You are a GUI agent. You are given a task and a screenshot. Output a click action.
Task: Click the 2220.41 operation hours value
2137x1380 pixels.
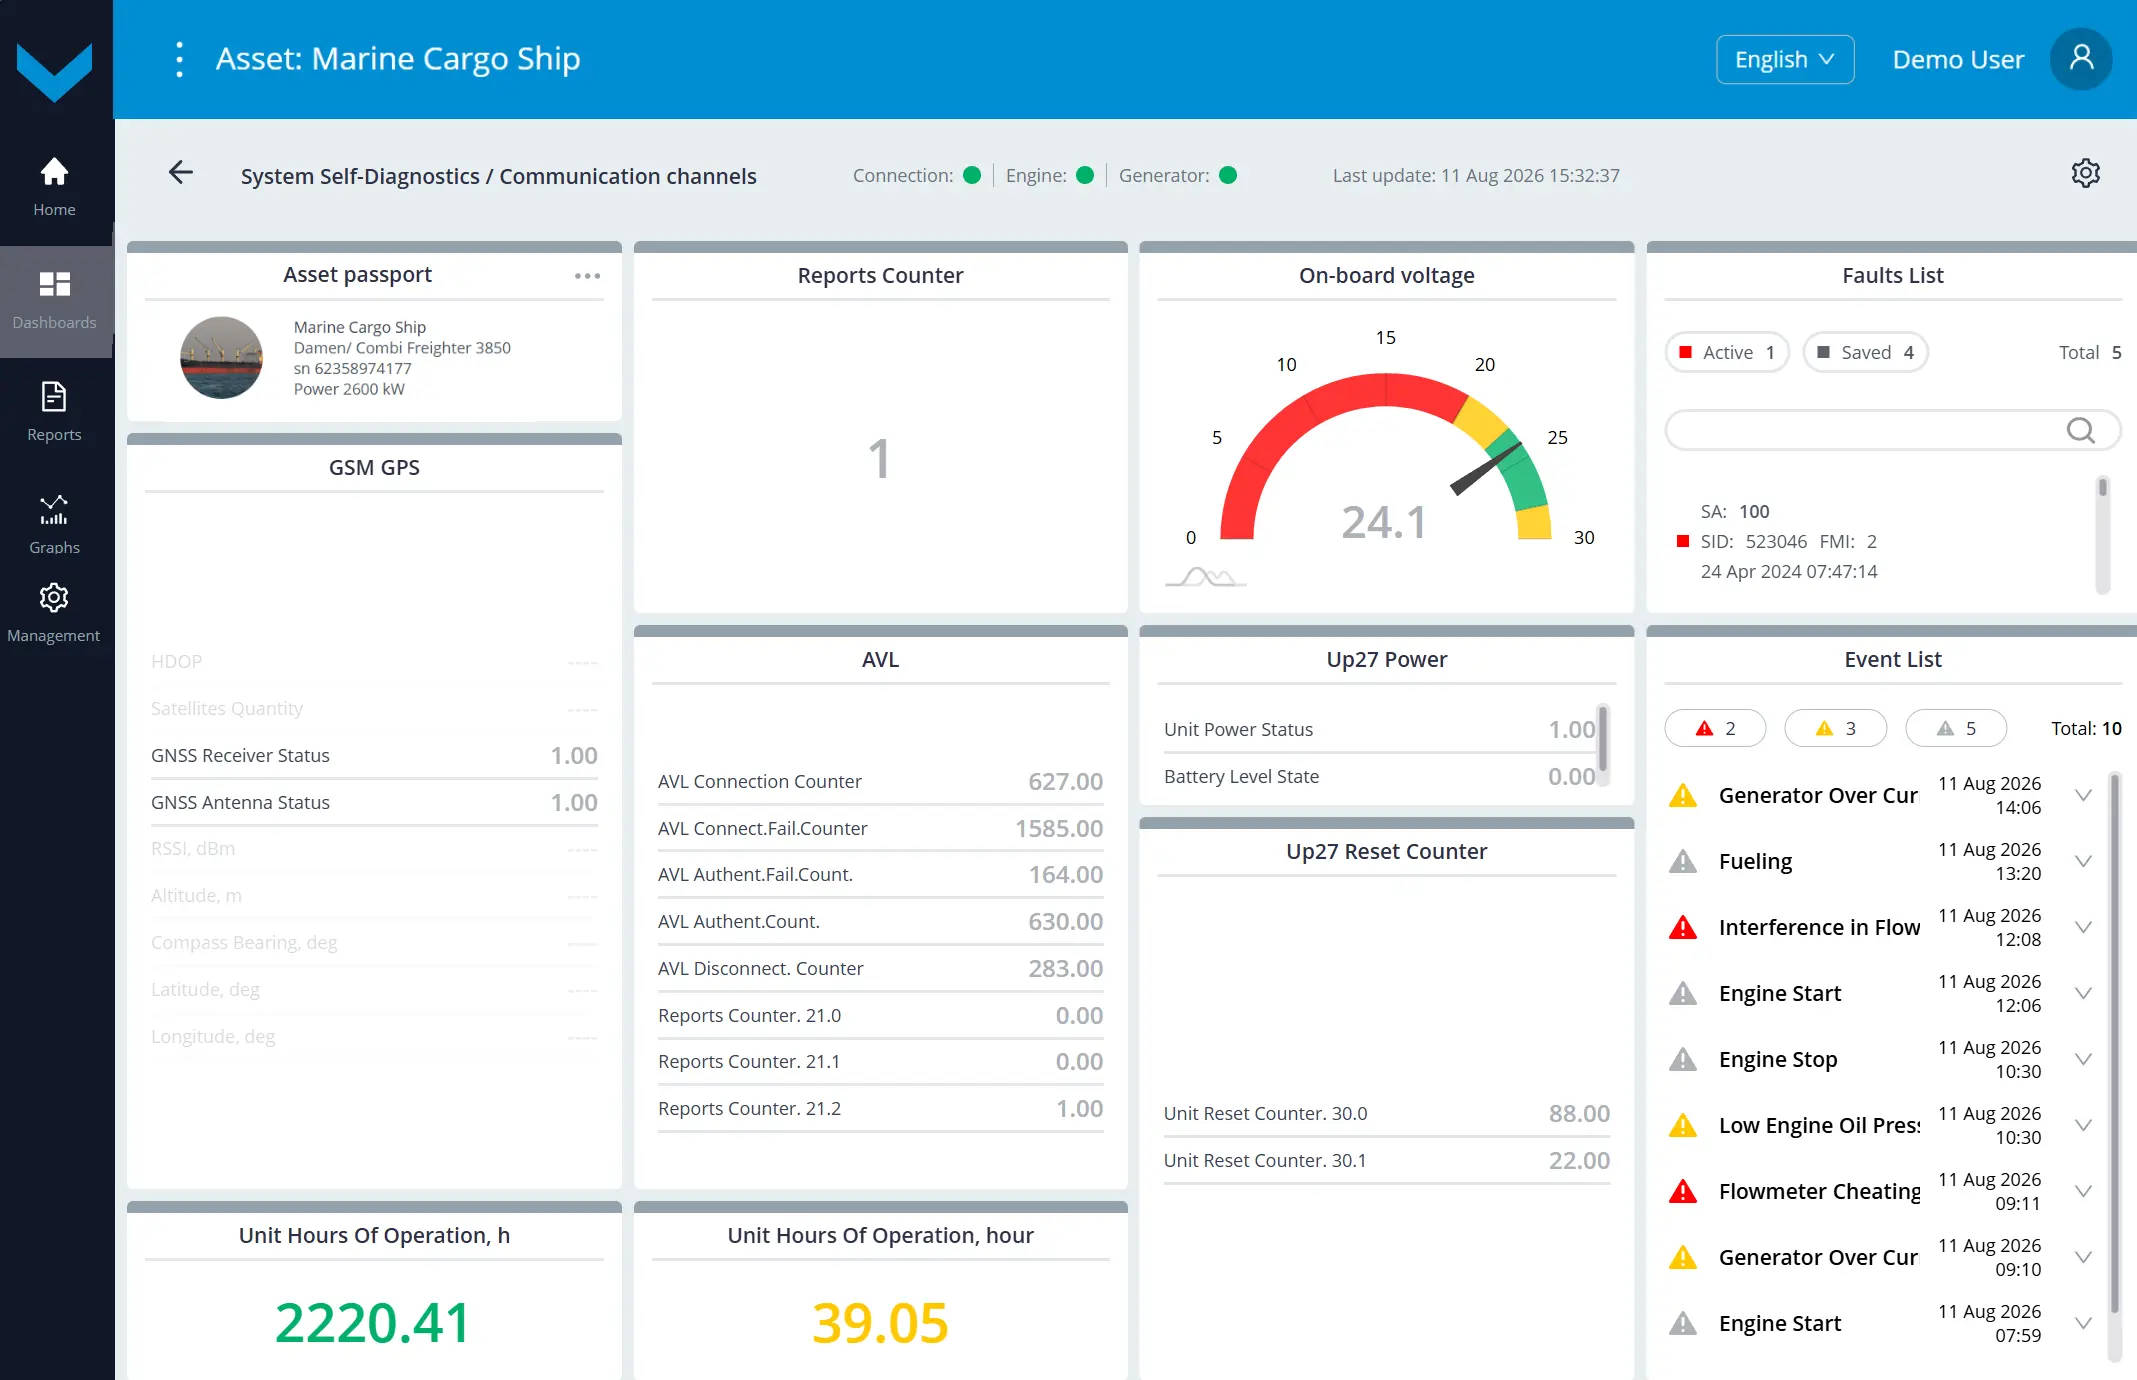click(x=373, y=1322)
